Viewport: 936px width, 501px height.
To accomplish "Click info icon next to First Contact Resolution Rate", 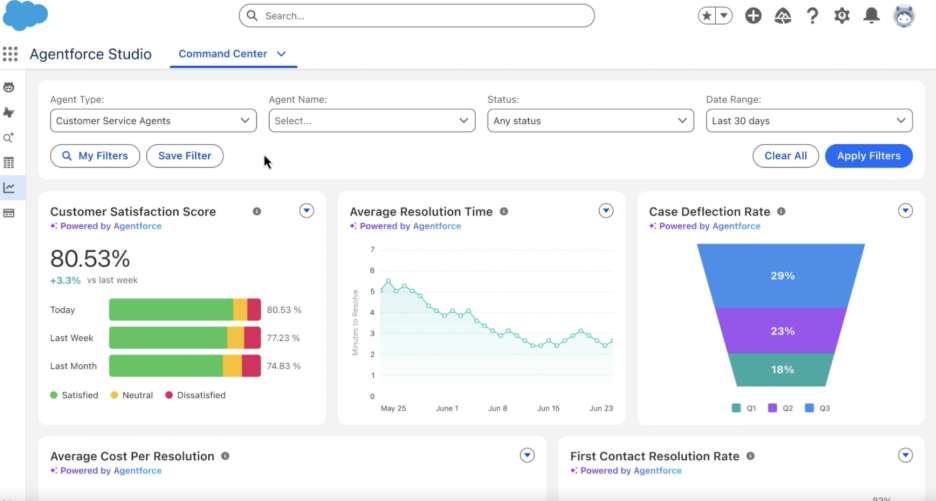I will 750,456.
